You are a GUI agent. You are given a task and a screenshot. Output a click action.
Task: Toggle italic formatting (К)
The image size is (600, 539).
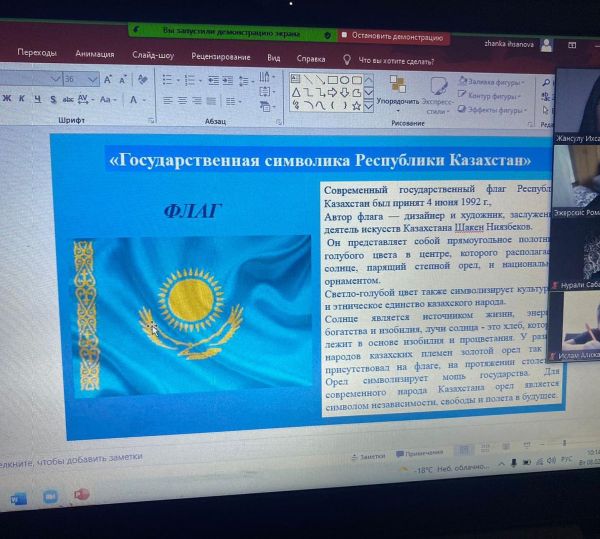(22, 99)
